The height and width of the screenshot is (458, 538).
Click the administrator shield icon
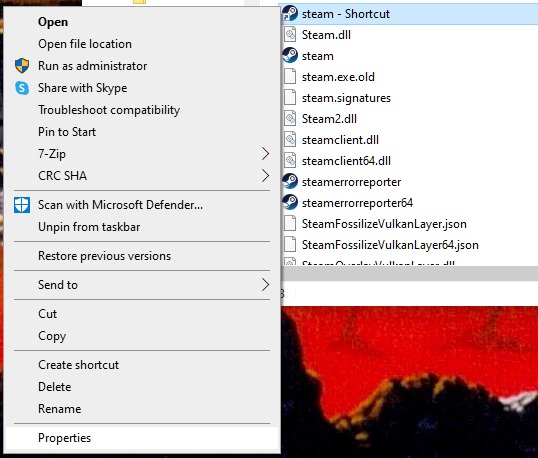(x=22, y=66)
